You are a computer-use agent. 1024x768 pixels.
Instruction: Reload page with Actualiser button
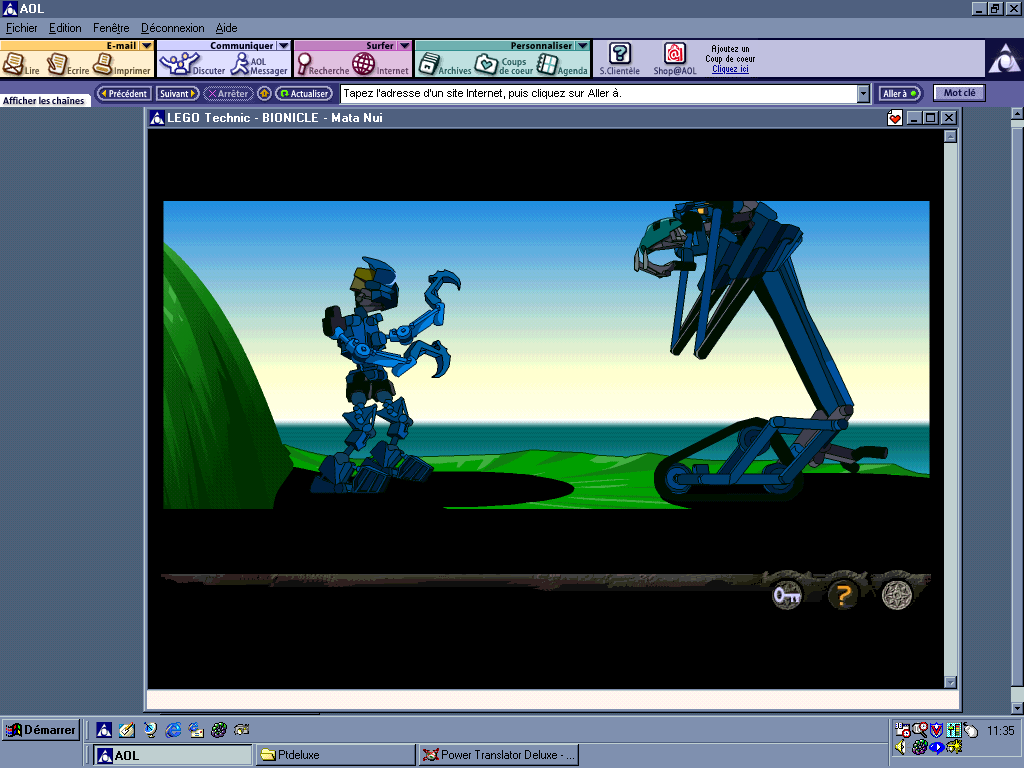pyautogui.click(x=304, y=93)
